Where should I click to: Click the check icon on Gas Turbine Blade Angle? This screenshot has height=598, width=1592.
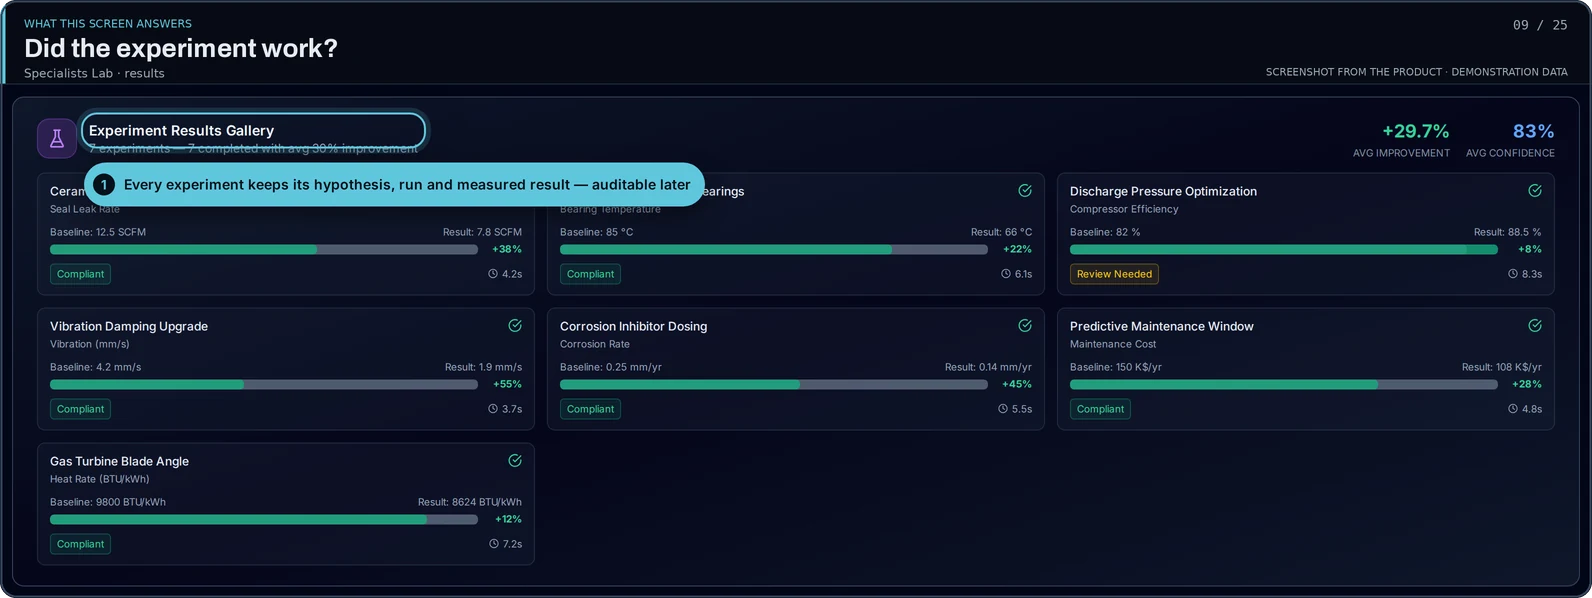pos(515,460)
